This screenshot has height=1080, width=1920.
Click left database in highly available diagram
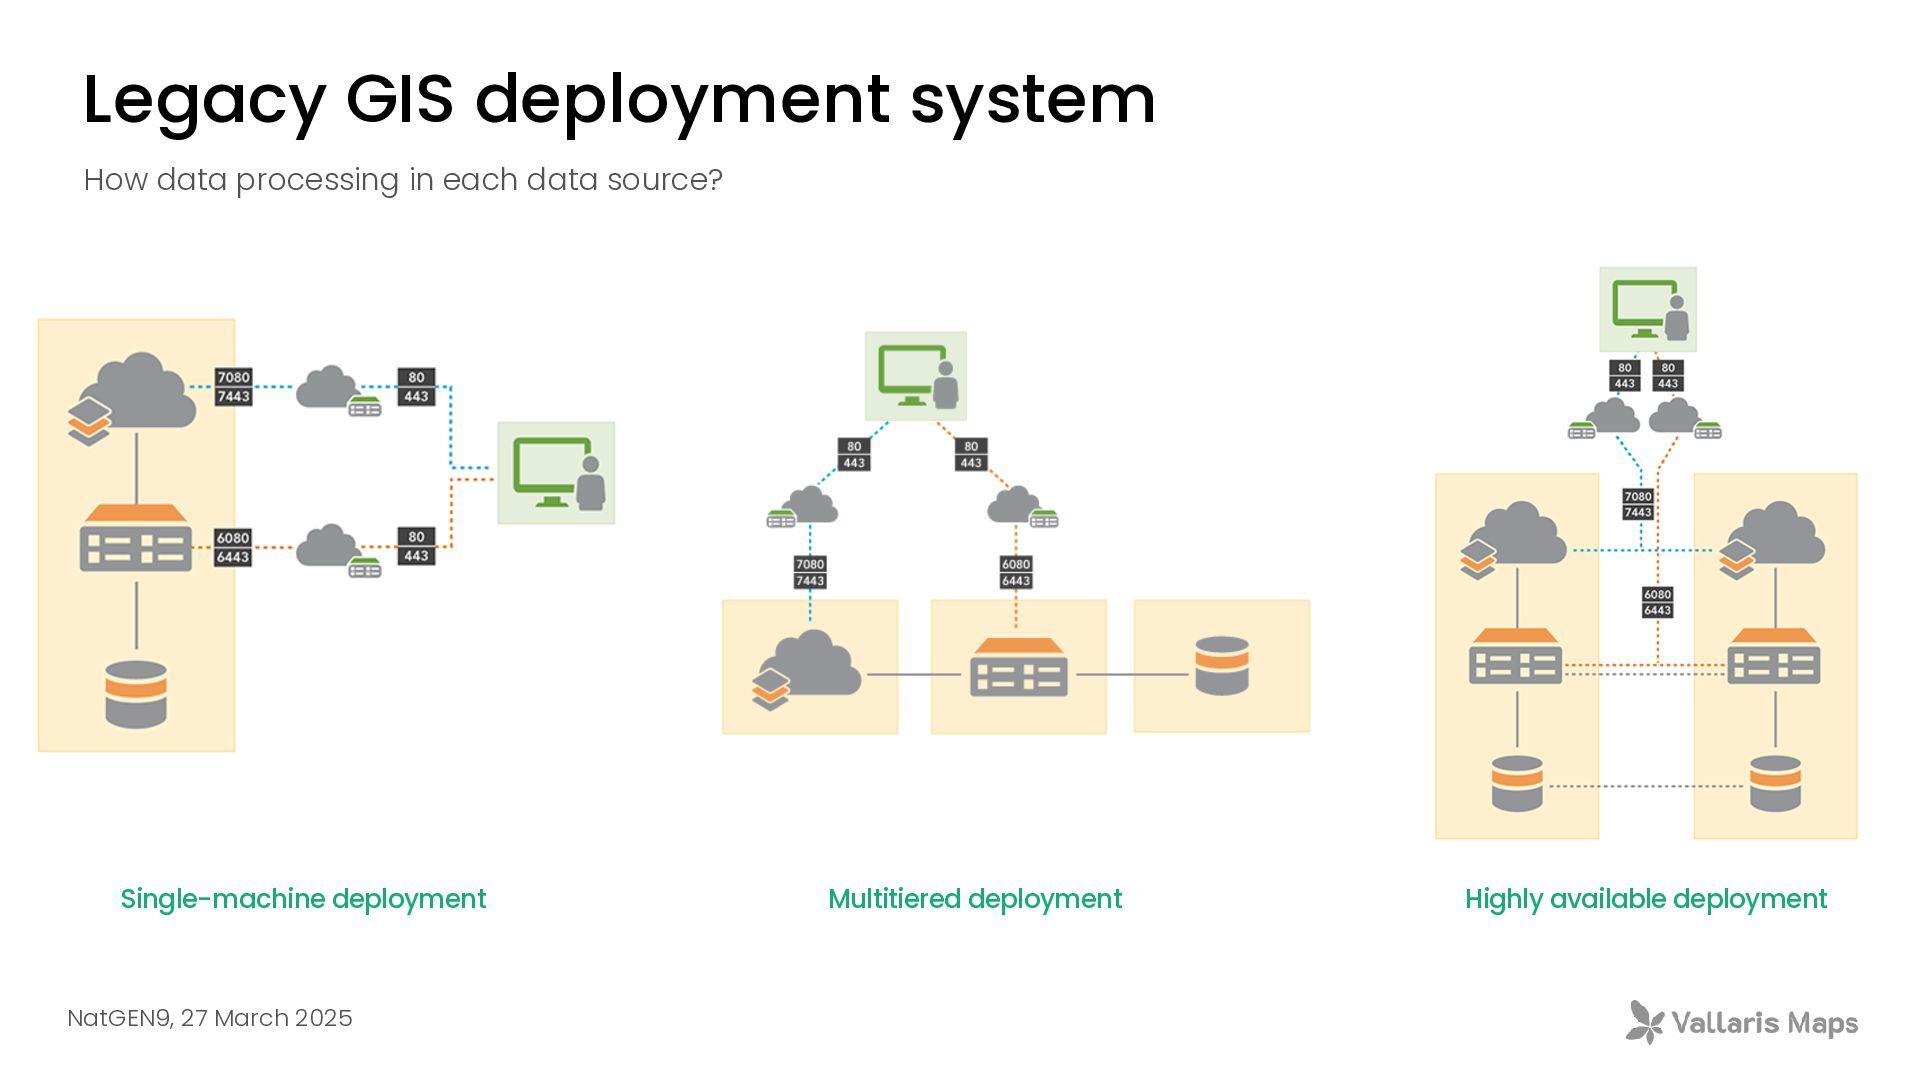pos(1516,783)
